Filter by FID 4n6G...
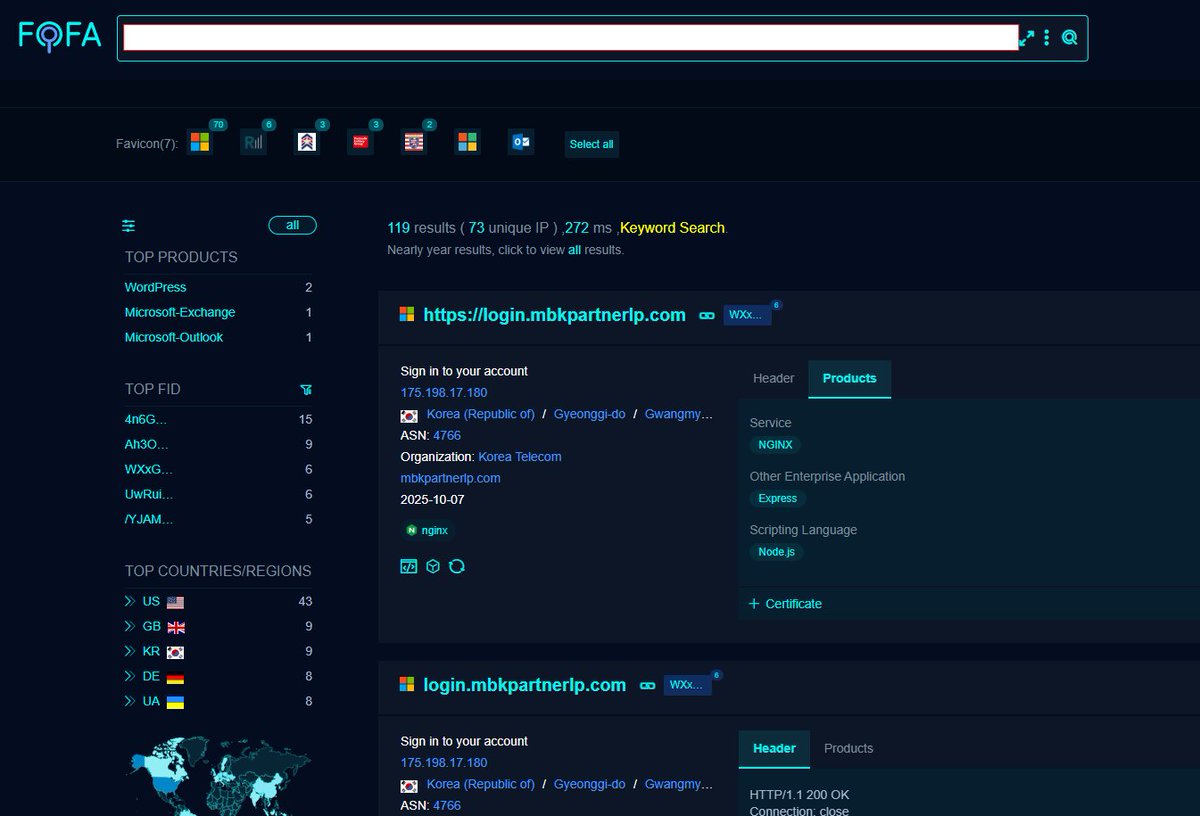This screenshot has height=816, width=1200. (146, 419)
